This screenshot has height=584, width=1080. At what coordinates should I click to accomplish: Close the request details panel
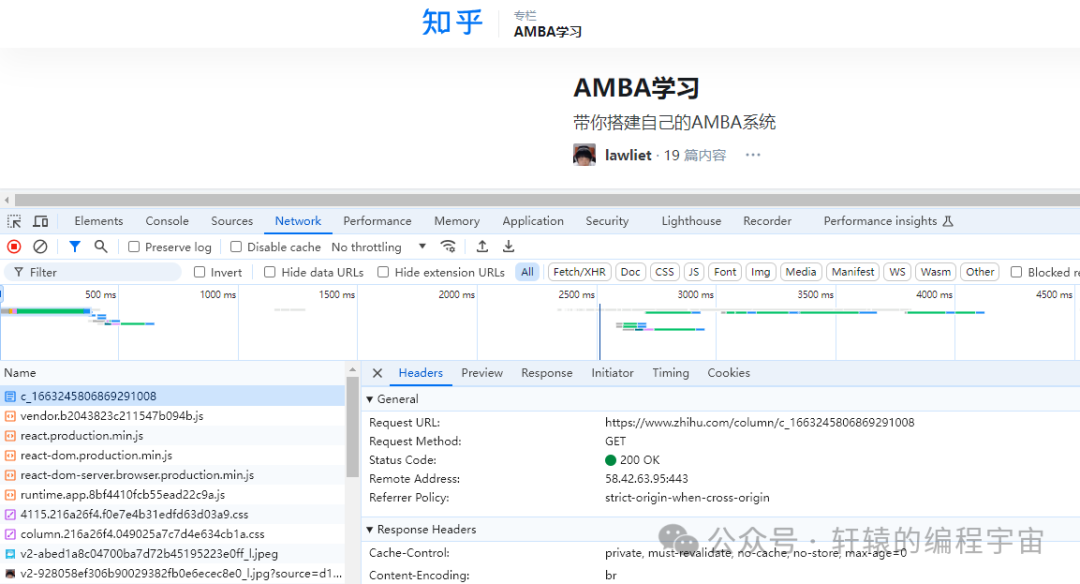[377, 373]
